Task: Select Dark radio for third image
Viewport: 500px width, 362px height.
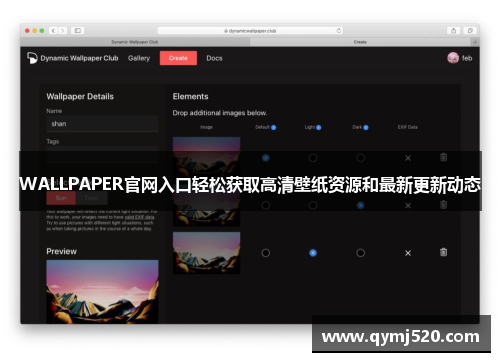Action: point(360,253)
